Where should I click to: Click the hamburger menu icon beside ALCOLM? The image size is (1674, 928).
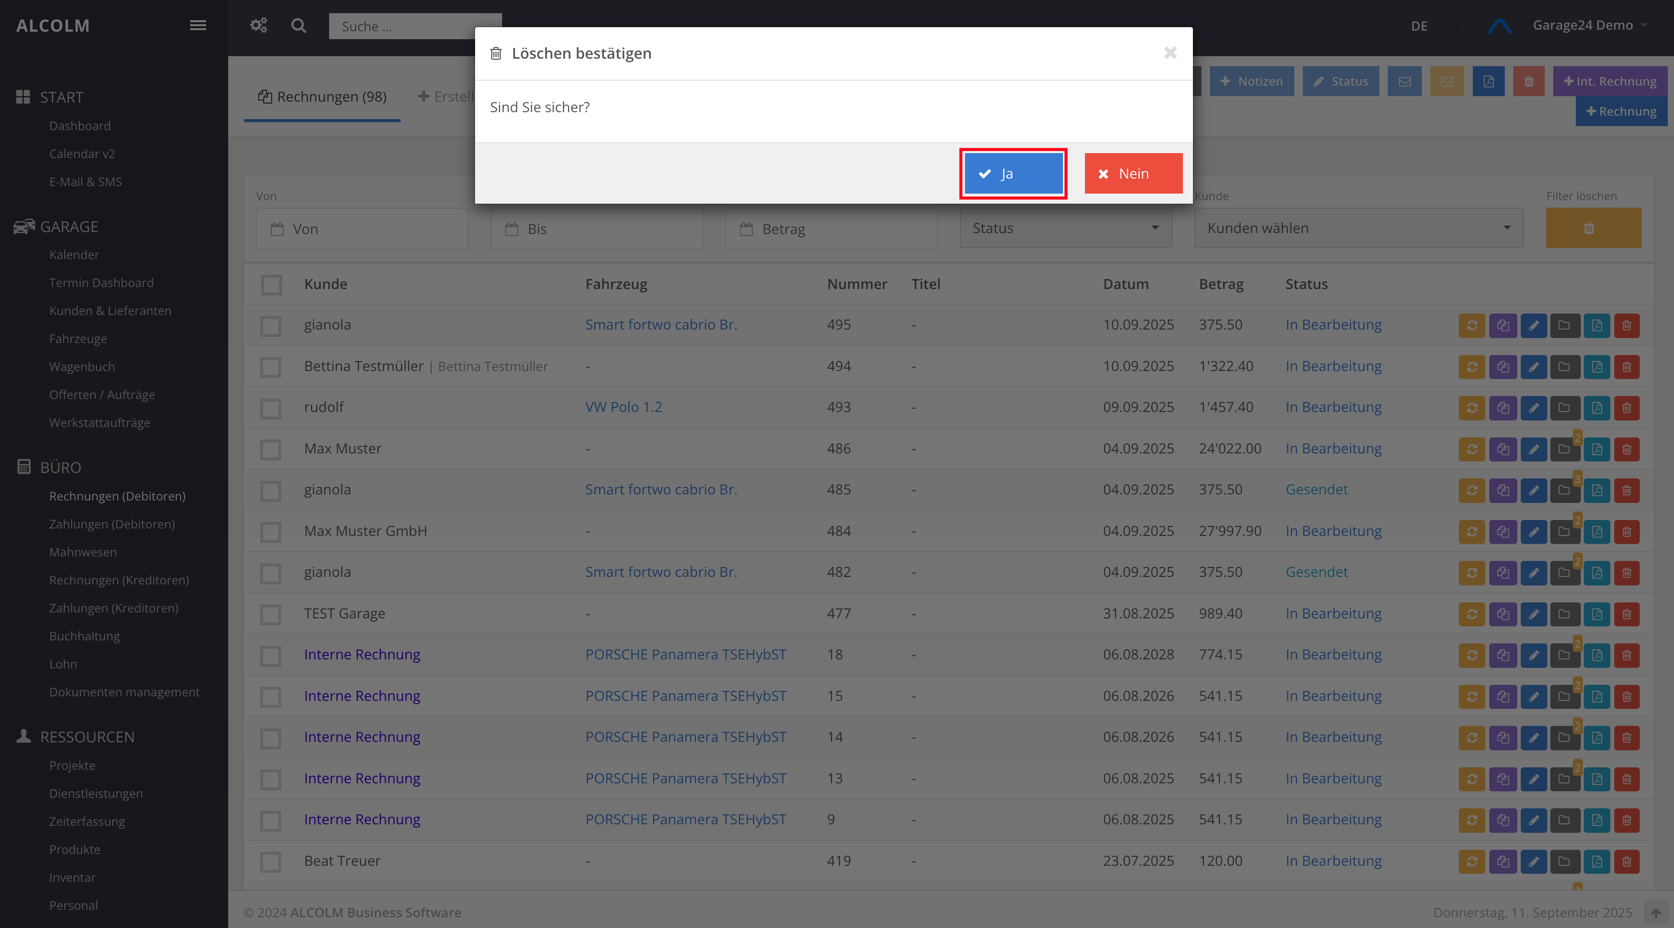(x=198, y=26)
